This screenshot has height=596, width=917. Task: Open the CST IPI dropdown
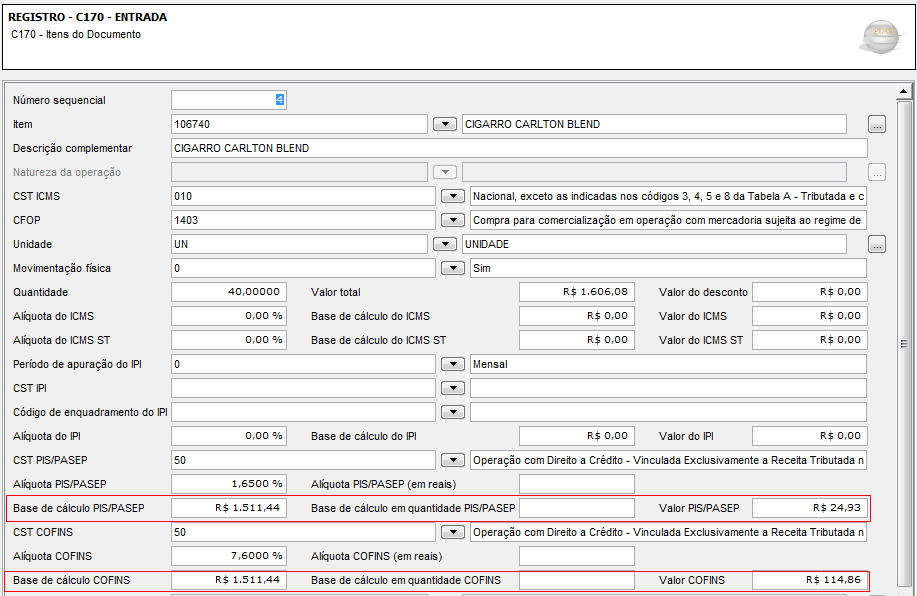[x=453, y=388]
